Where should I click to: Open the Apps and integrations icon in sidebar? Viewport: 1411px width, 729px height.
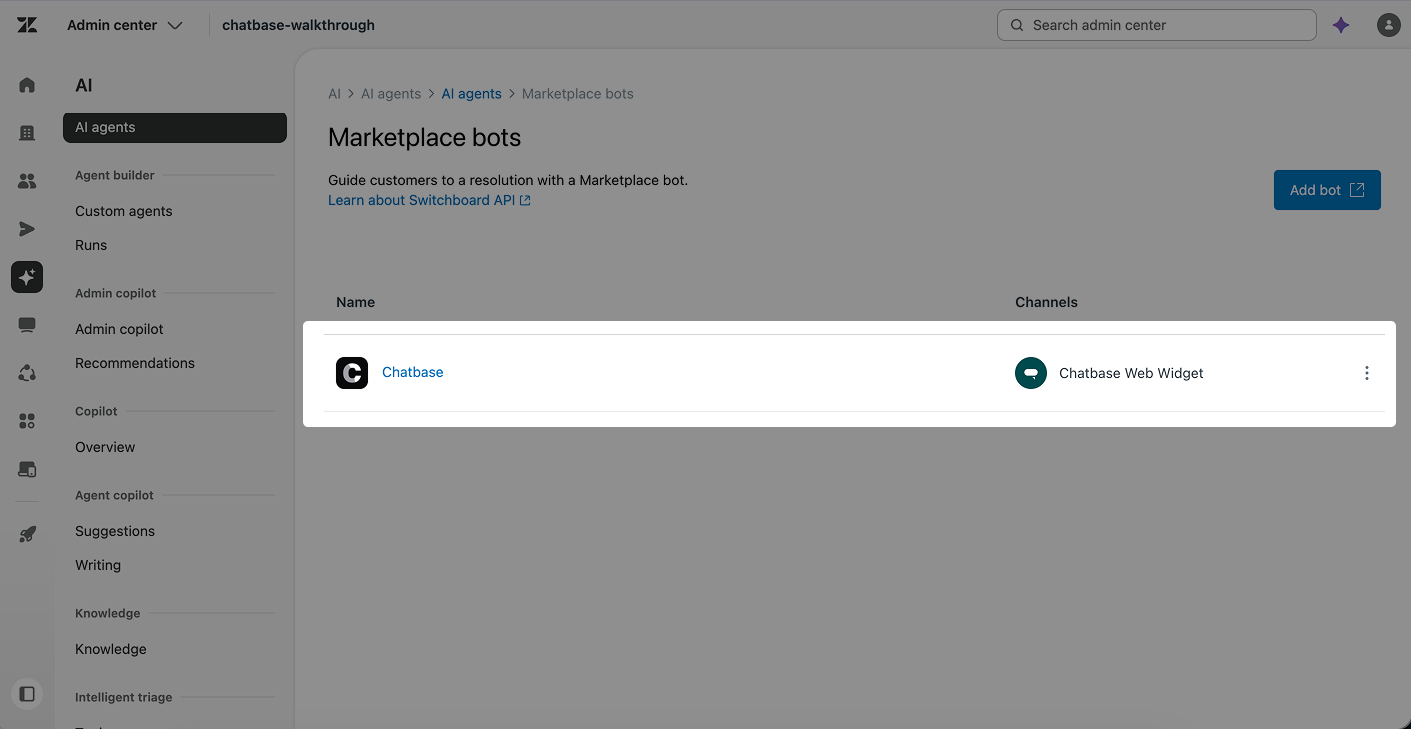(27, 421)
